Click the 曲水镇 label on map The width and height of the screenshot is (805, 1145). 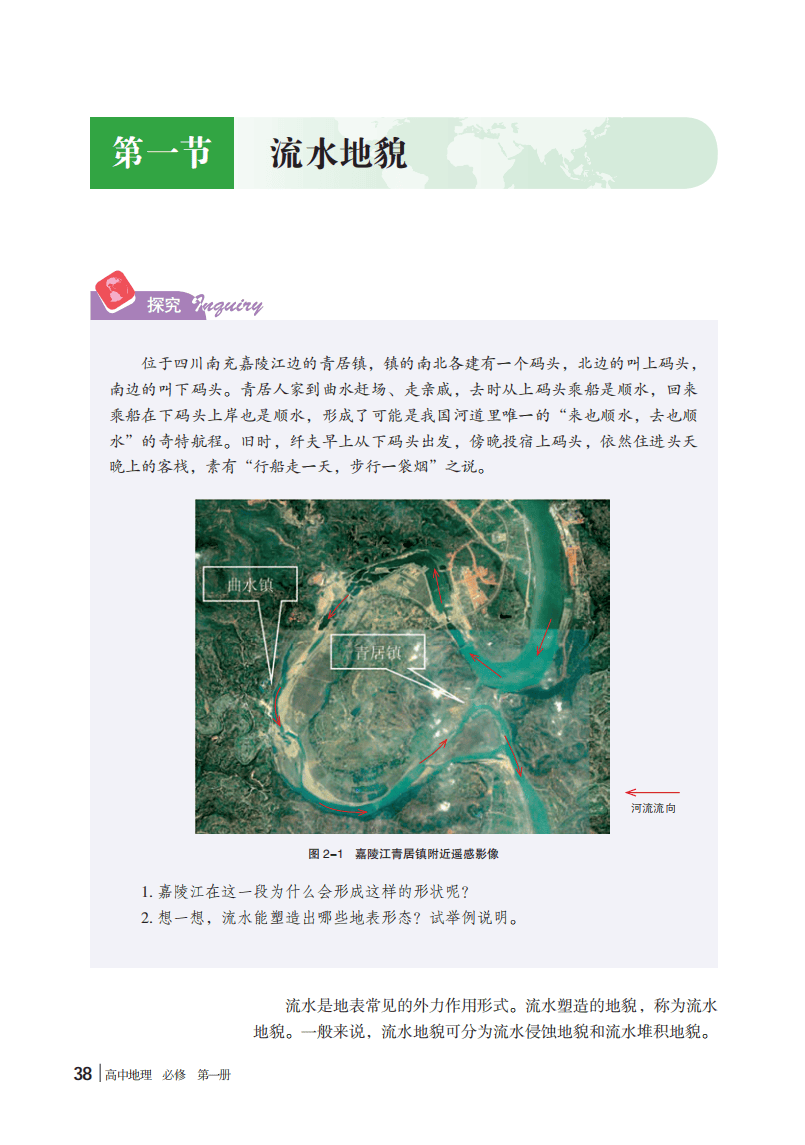click(250, 584)
